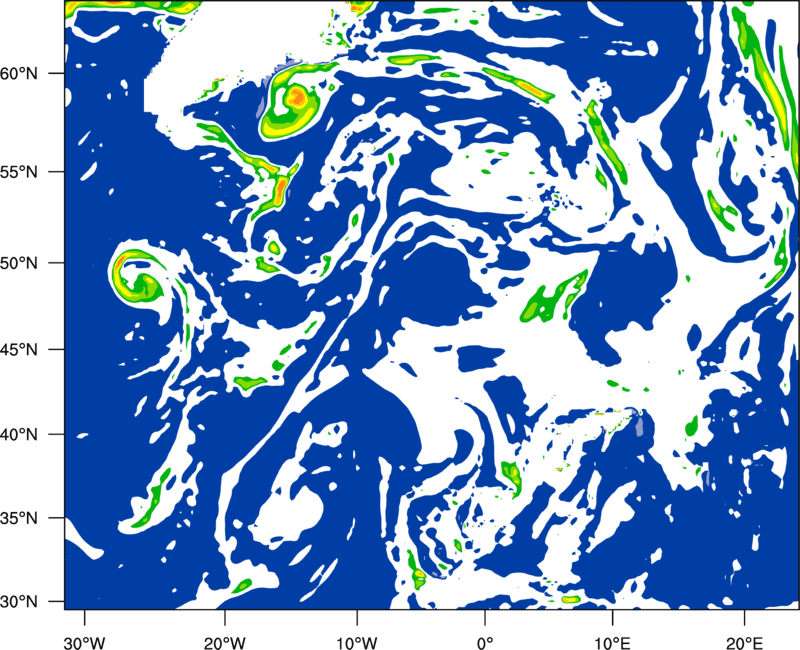The height and width of the screenshot is (650, 800).
Task: Click the 20°E longitude label
Action: click(x=744, y=643)
